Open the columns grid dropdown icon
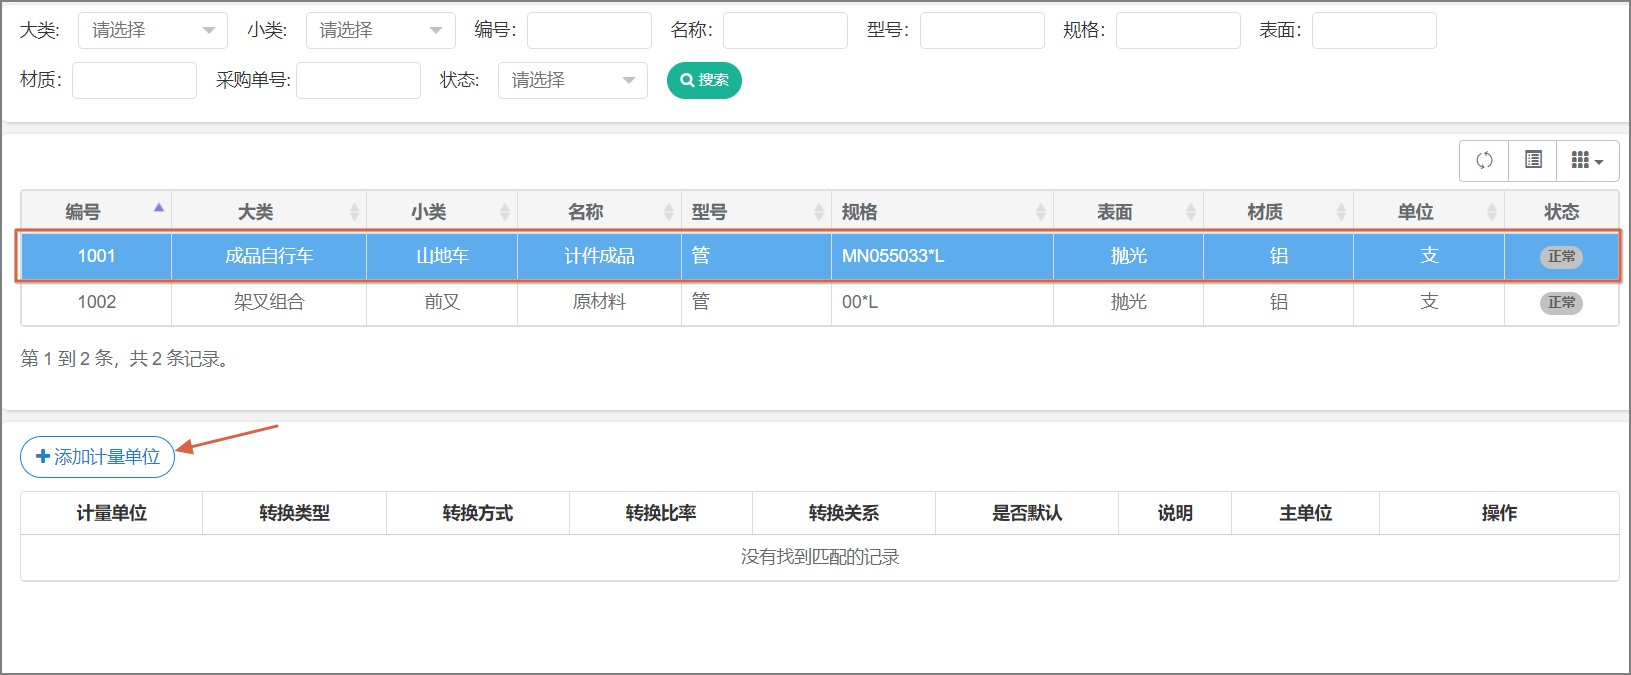 point(1587,160)
